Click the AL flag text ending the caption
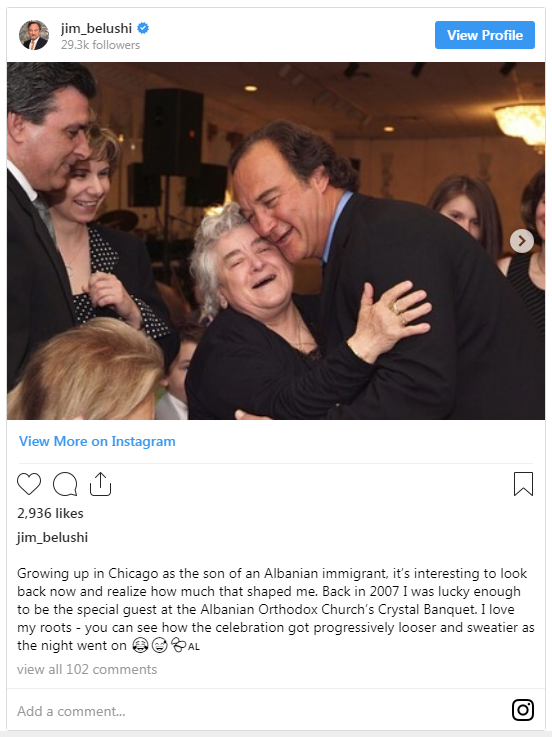 click(x=194, y=647)
